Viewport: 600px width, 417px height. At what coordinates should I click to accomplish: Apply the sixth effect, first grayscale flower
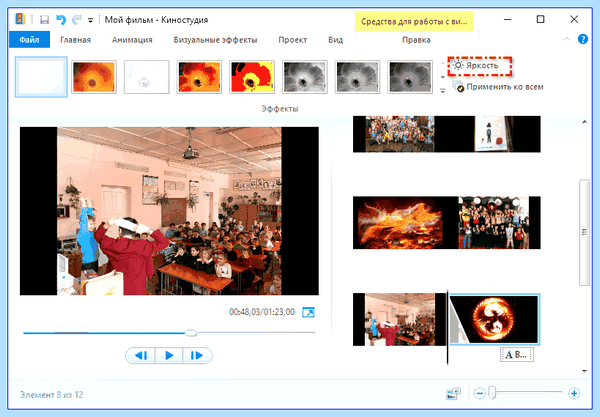pyautogui.click(x=305, y=77)
